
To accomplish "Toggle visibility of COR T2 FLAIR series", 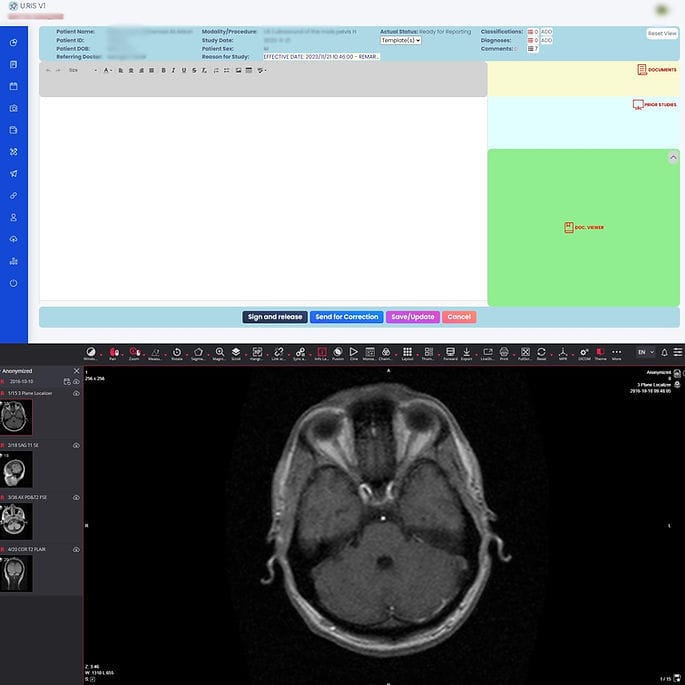I will (76, 549).
